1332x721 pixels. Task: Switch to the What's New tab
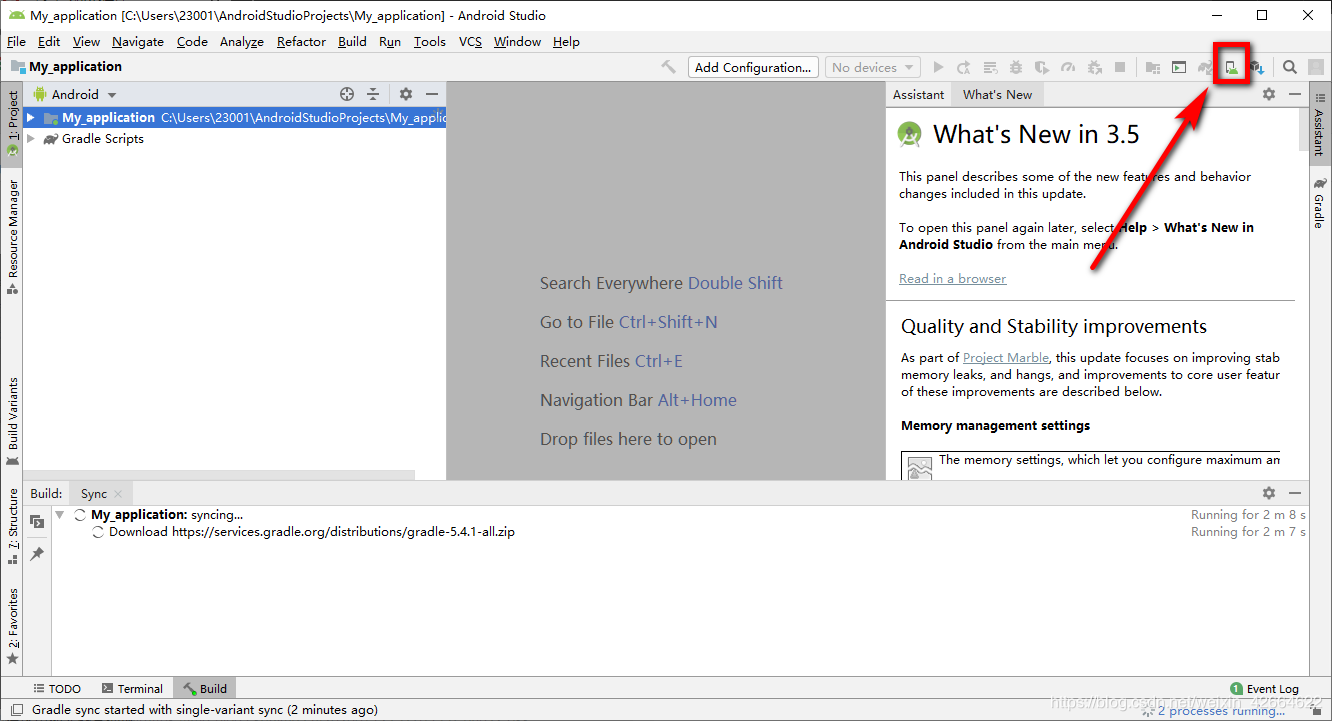coord(997,94)
